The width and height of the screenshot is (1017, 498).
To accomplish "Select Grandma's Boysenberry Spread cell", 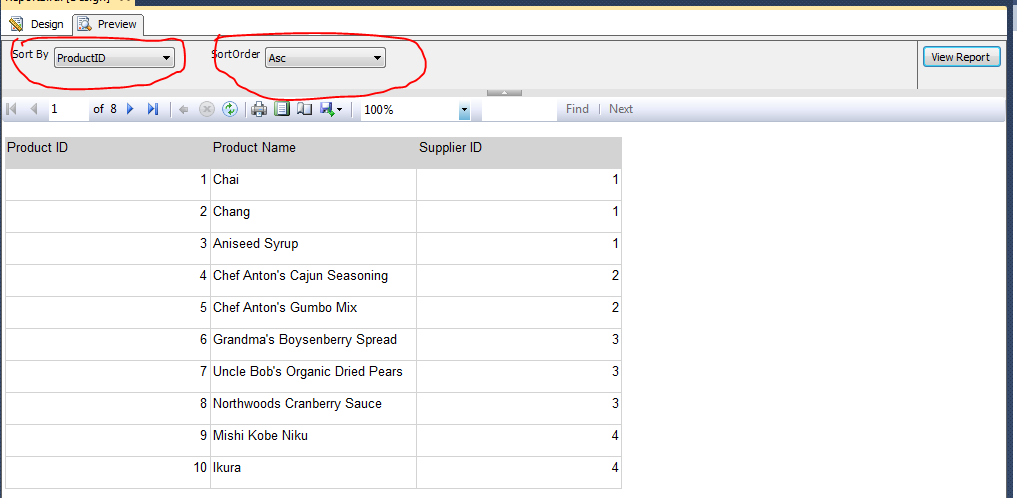I will (313, 344).
